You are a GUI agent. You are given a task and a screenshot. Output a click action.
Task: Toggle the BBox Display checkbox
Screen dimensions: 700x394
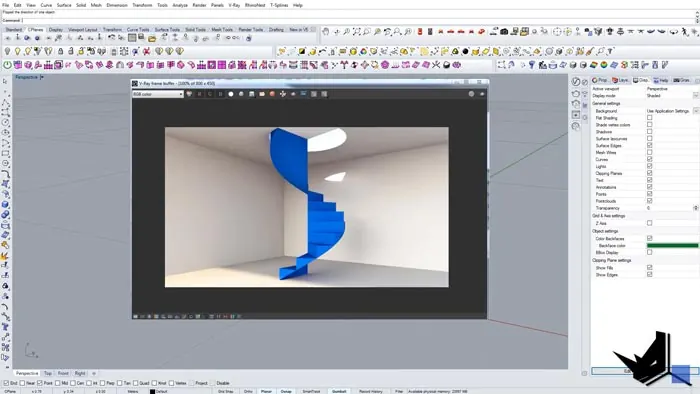[x=650, y=253]
